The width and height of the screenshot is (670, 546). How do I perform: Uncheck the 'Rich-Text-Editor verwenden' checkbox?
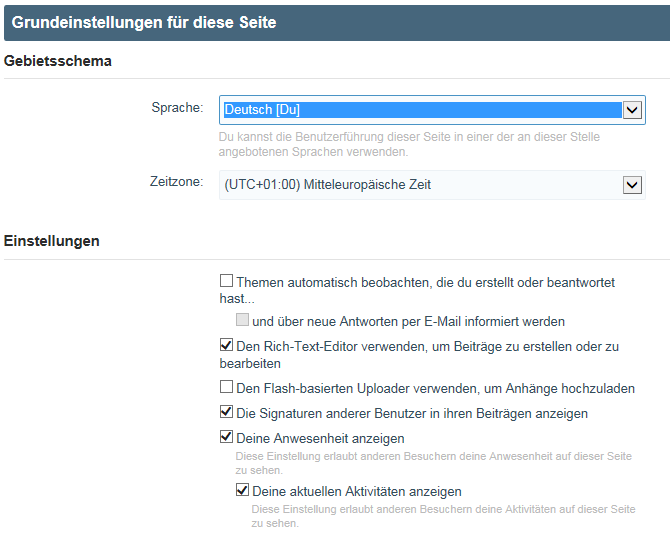(x=226, y=346)
